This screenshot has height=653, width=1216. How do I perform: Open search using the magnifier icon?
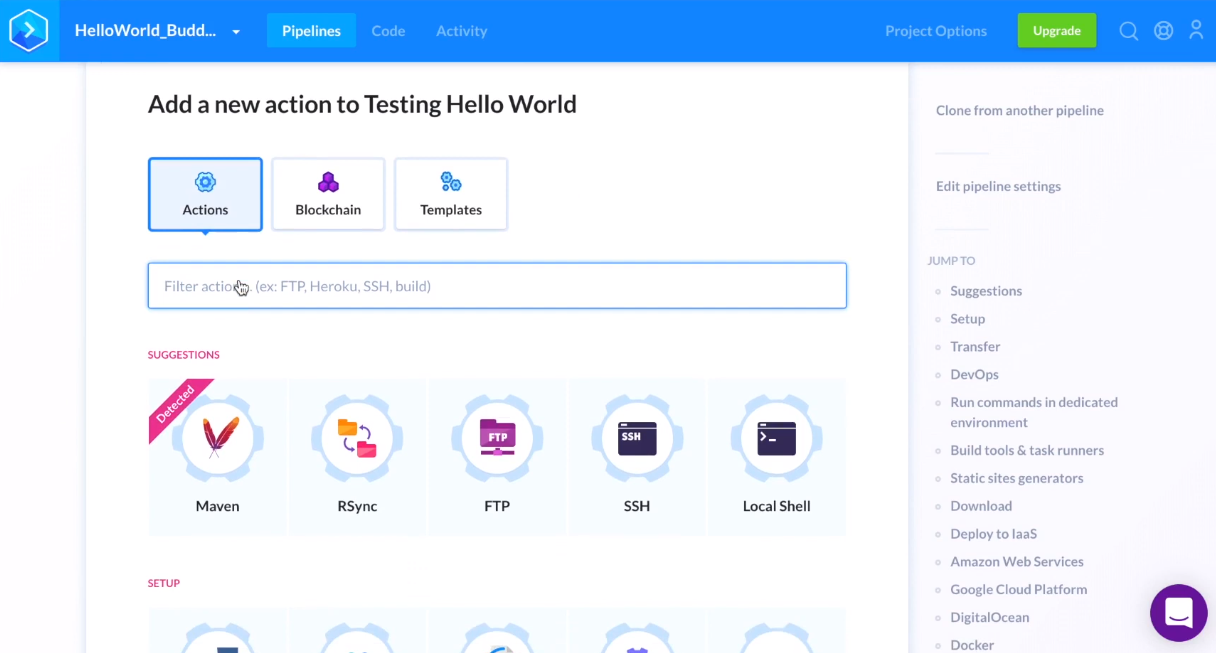(1128, 30)
